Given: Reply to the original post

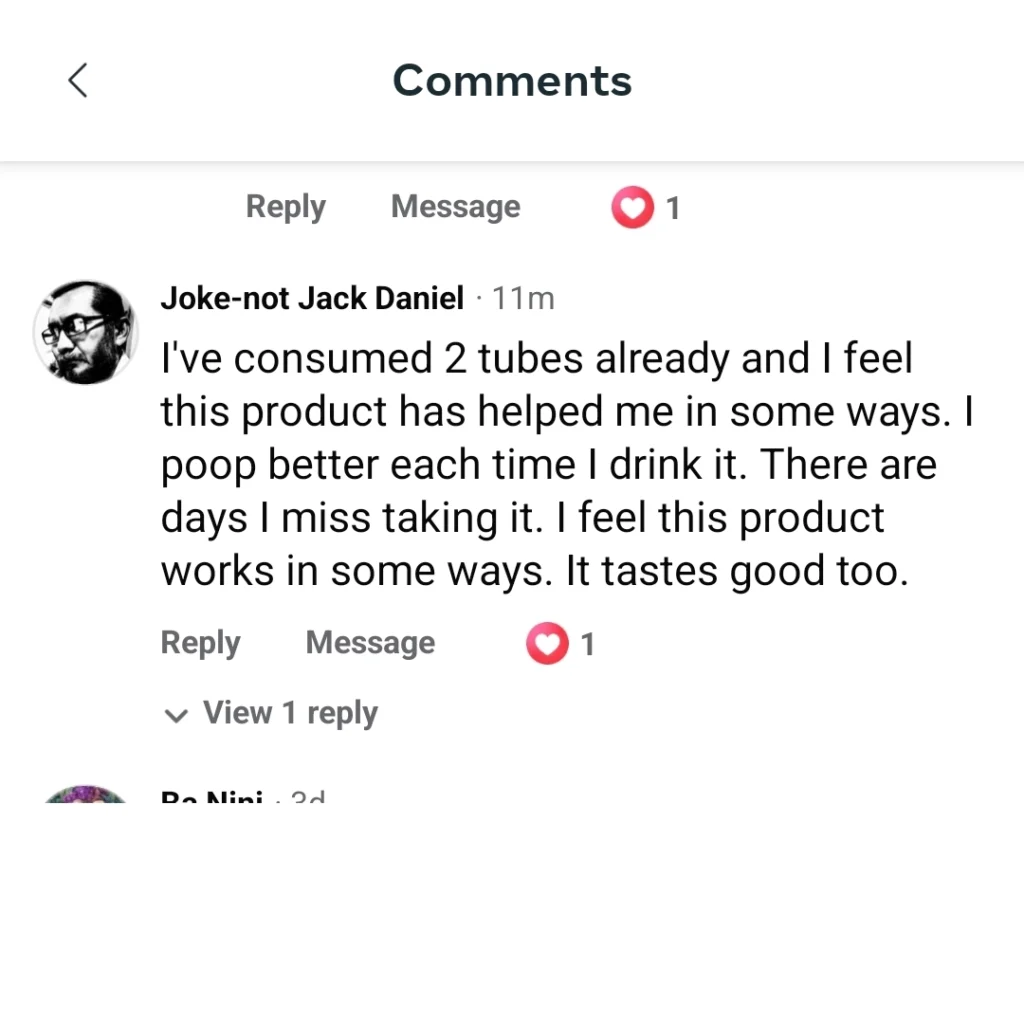Looking at the screenshot, I should tap(285, 207).
